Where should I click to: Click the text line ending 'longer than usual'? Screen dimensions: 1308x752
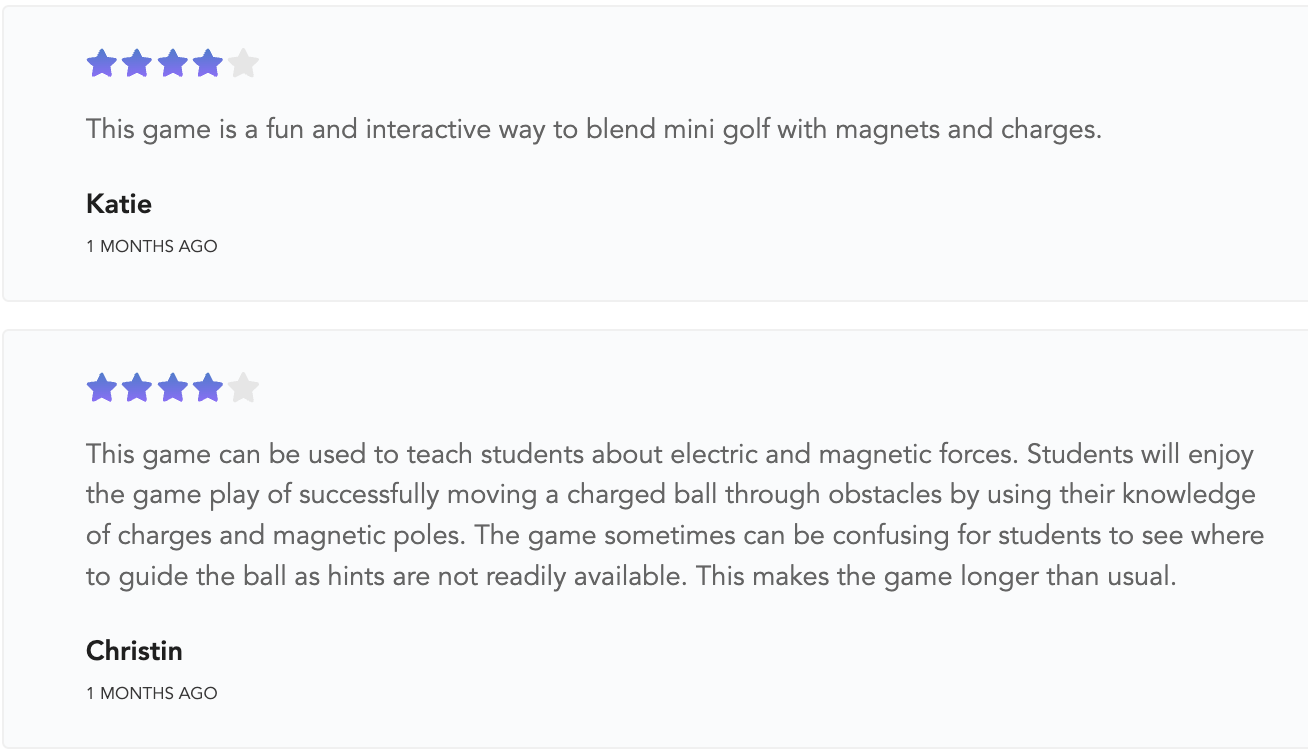631,577
